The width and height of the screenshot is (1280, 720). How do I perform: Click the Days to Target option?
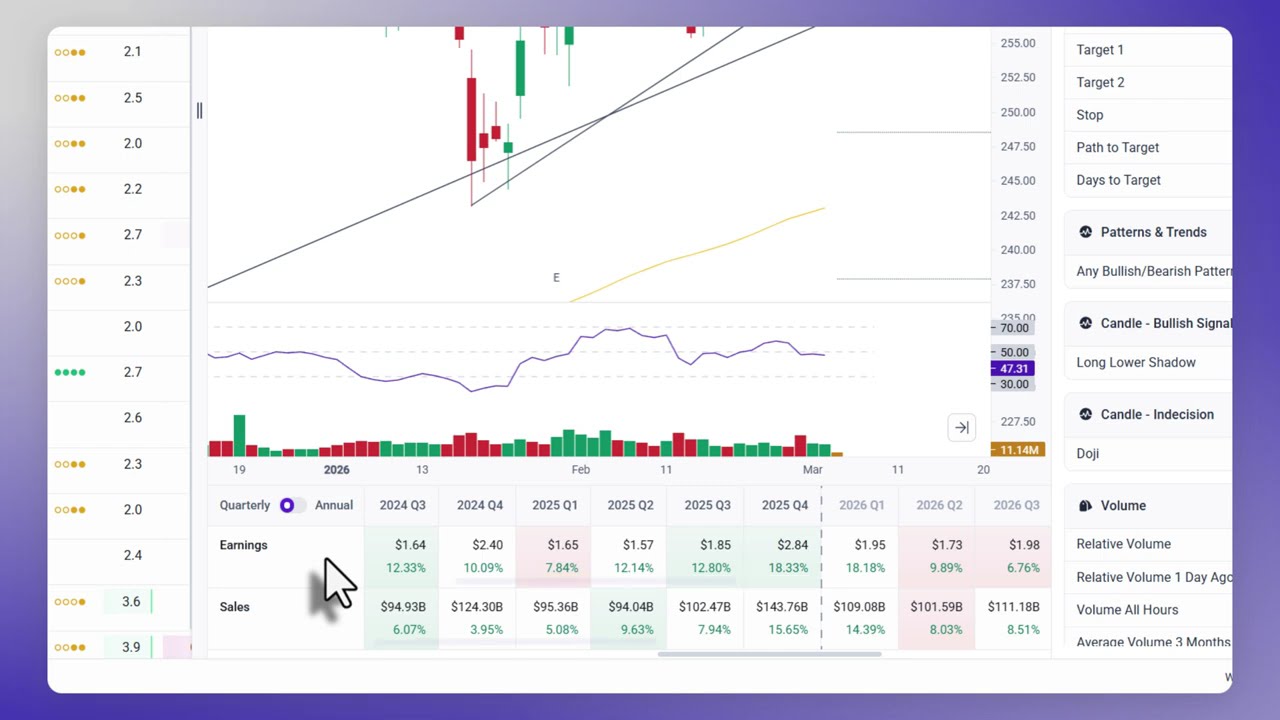pyautogui.click(x=1118, y=180)
